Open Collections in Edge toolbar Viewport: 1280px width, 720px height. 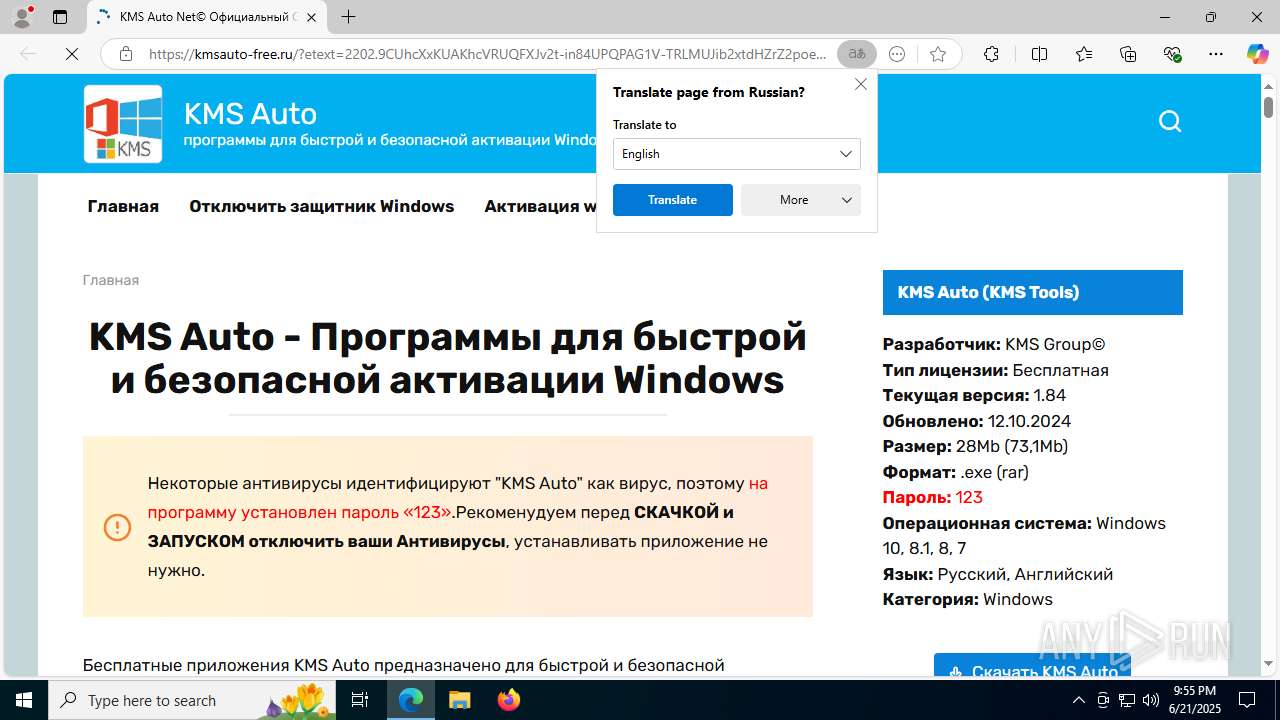tap(1128, 54)
